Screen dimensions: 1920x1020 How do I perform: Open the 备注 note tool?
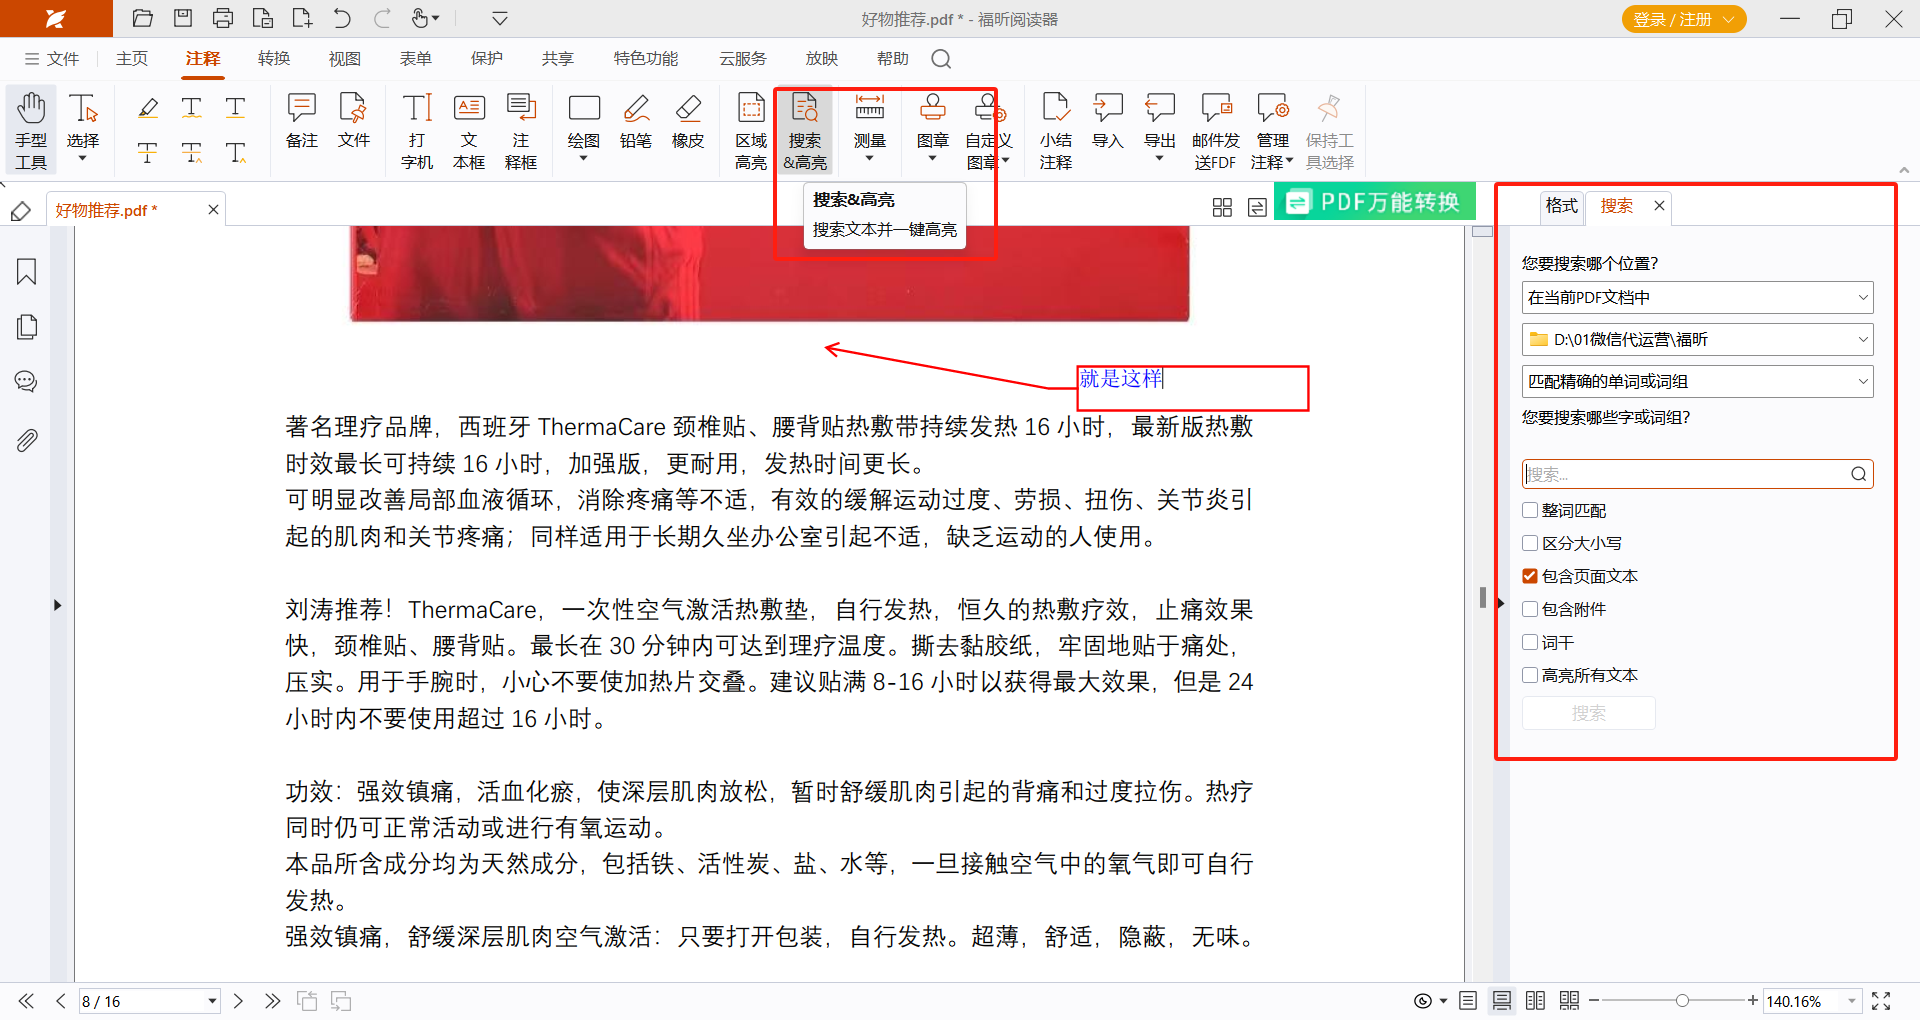pyautogui.click(x=301, y=121)
